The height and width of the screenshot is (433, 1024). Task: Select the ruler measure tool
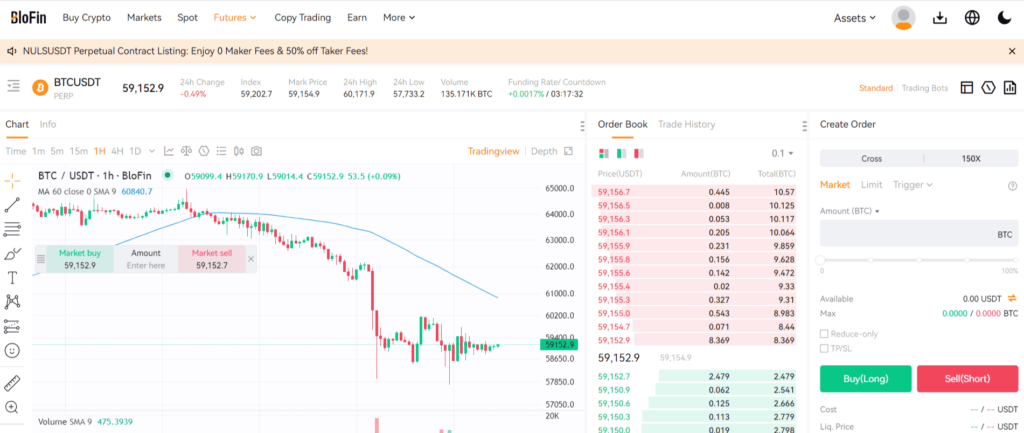click(x=12, y=383)
